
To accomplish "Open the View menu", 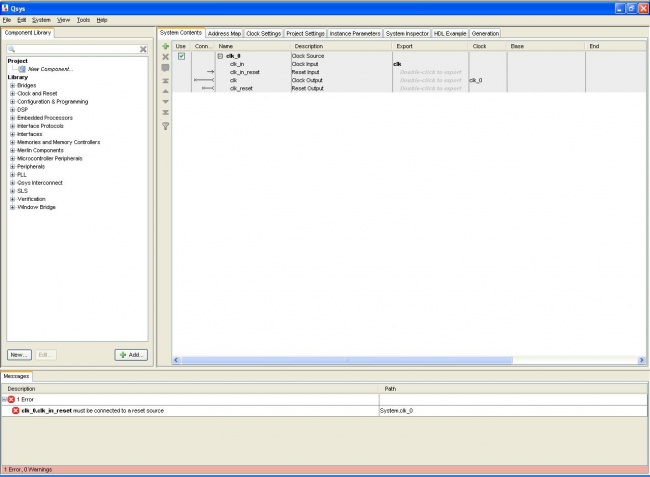I will click(x=63, y=20).
